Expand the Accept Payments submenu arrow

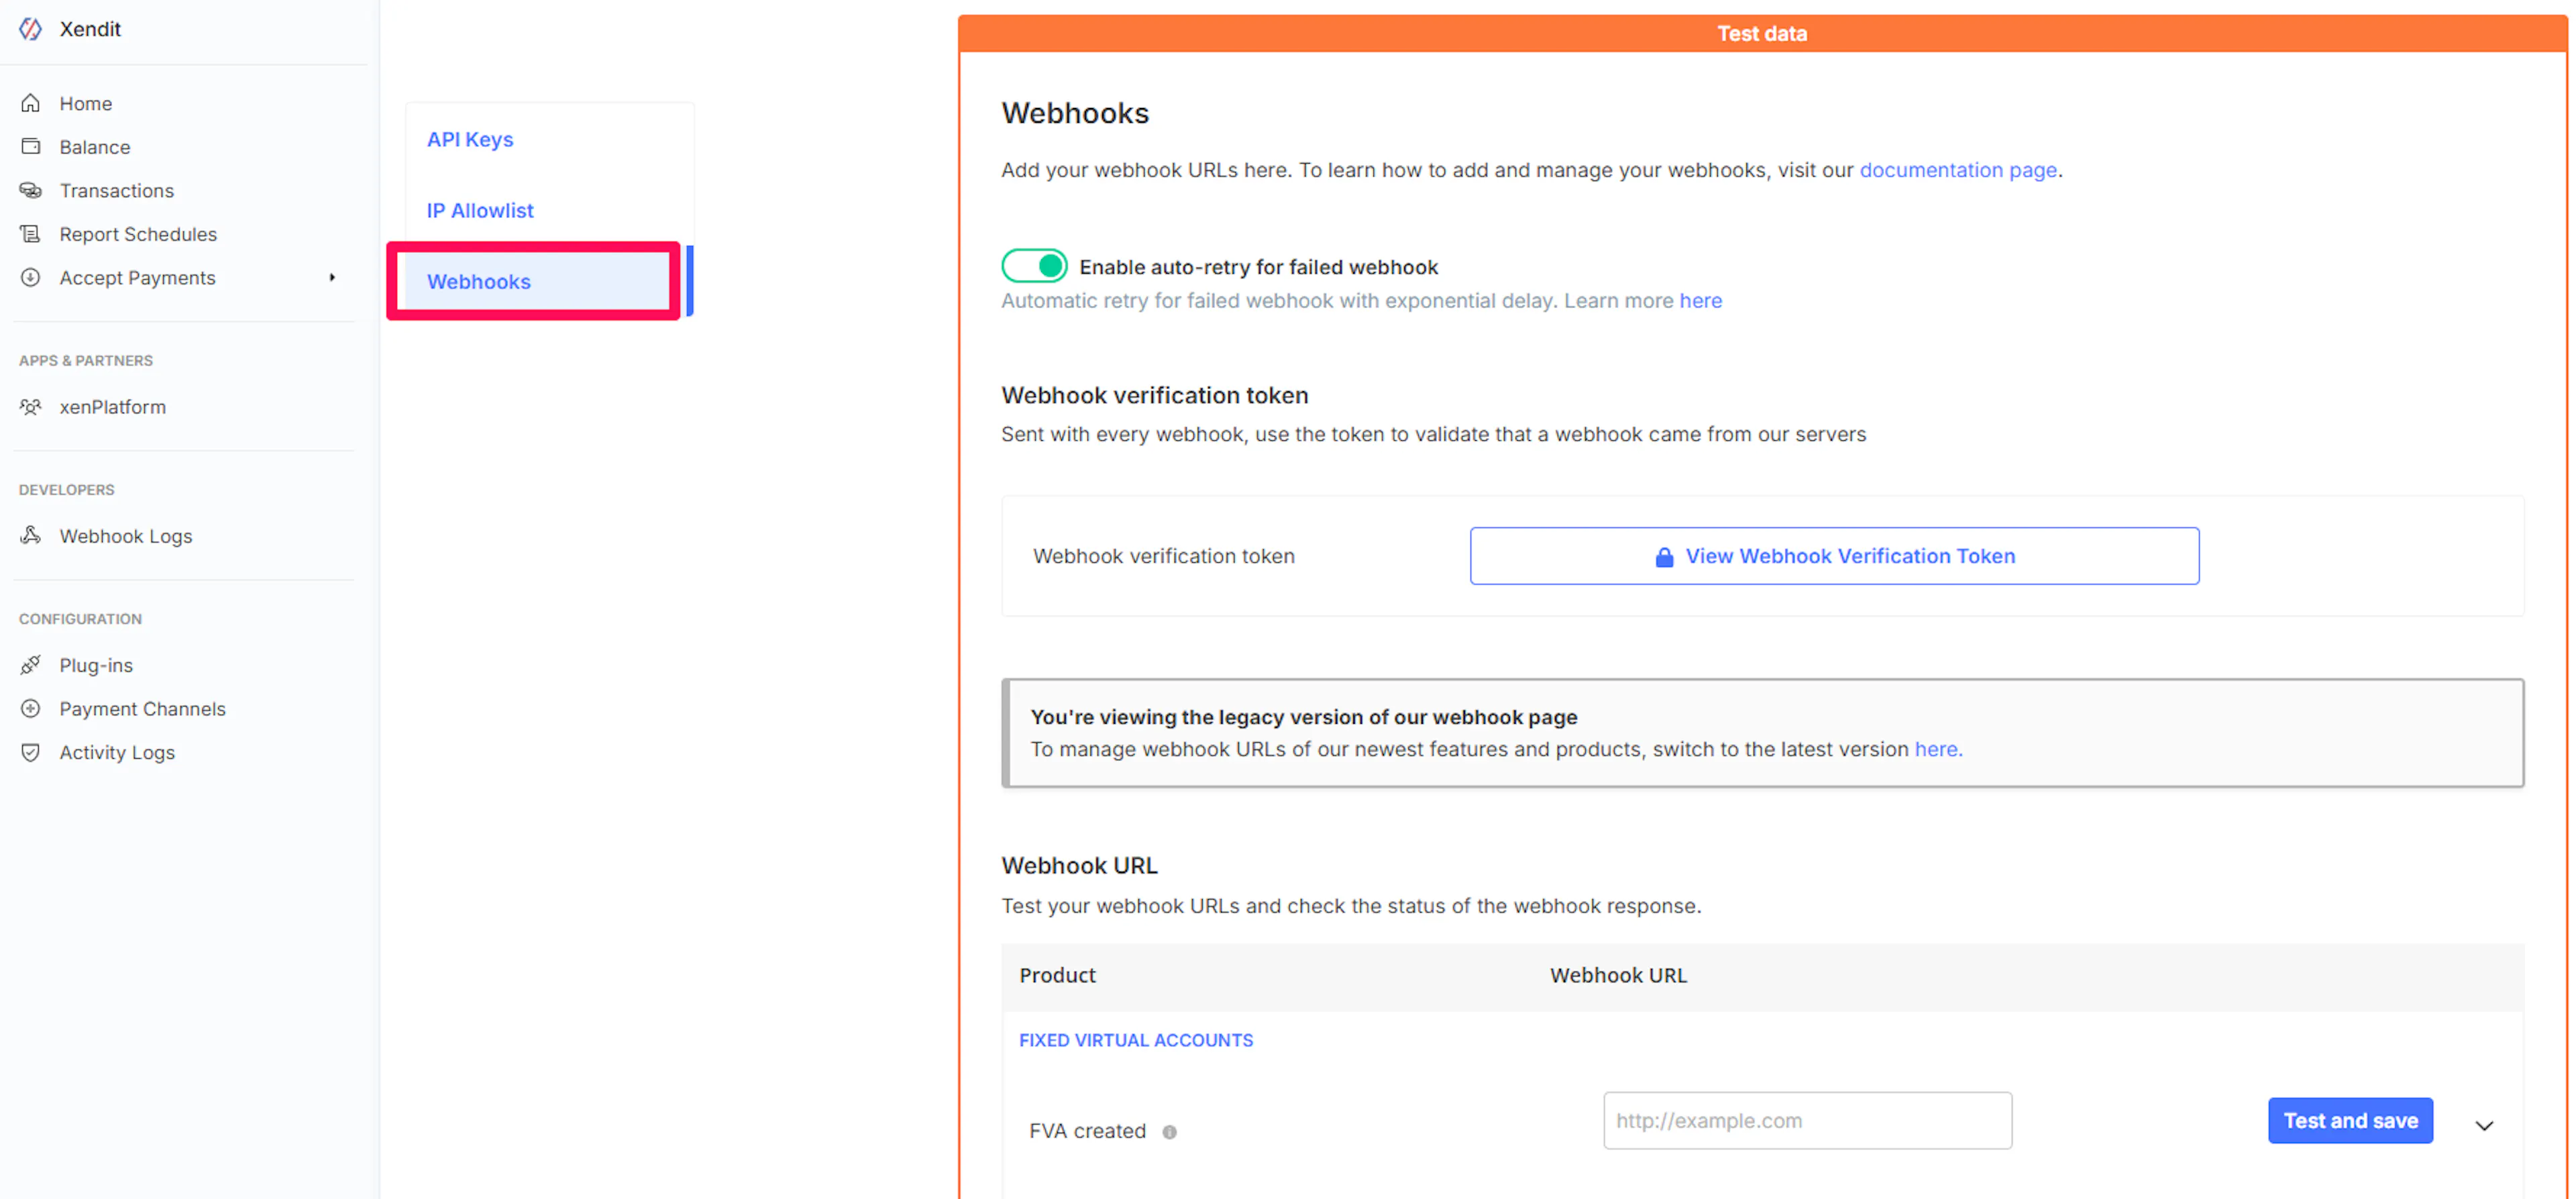(x=332, y=278)
